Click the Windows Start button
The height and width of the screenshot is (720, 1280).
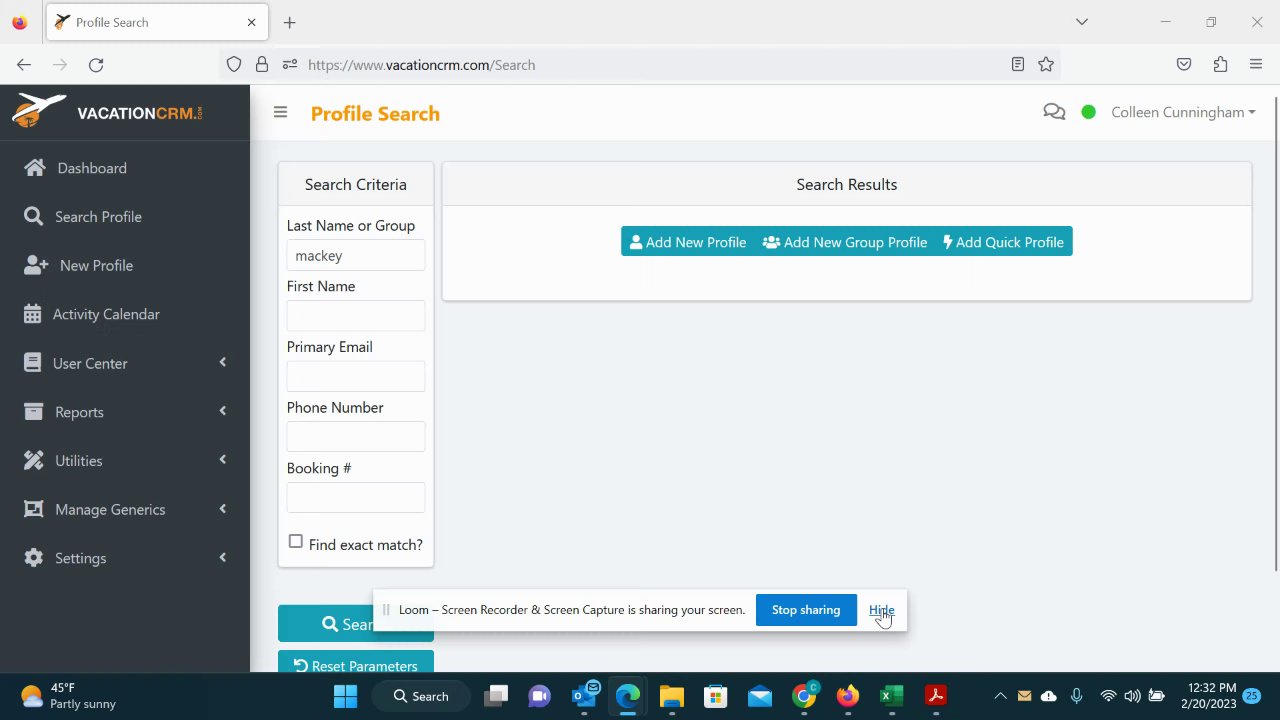coord(345,696)
